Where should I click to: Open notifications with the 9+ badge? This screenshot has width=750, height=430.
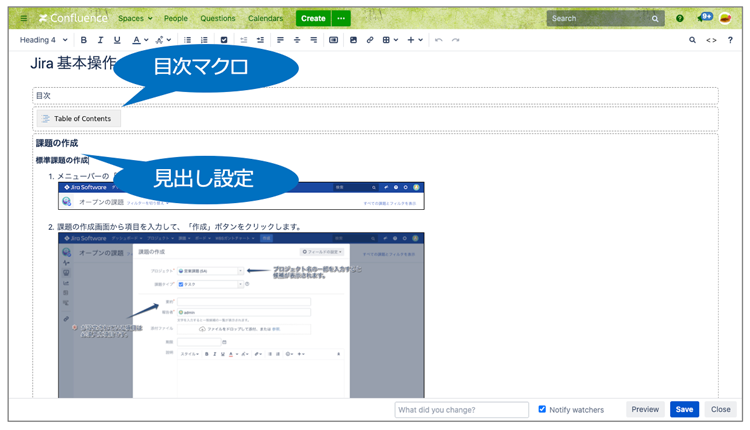[705, 18]
